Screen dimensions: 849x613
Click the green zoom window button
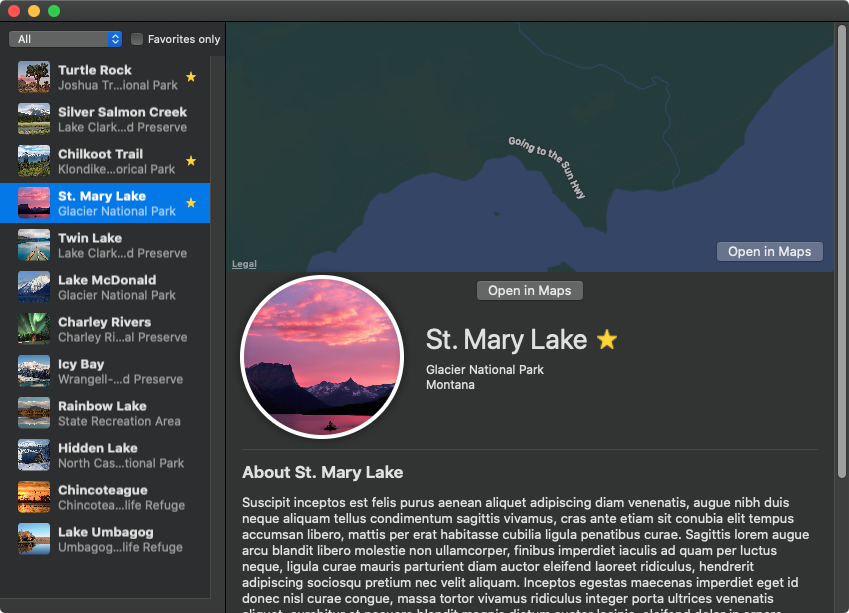[x=54, y=11]
